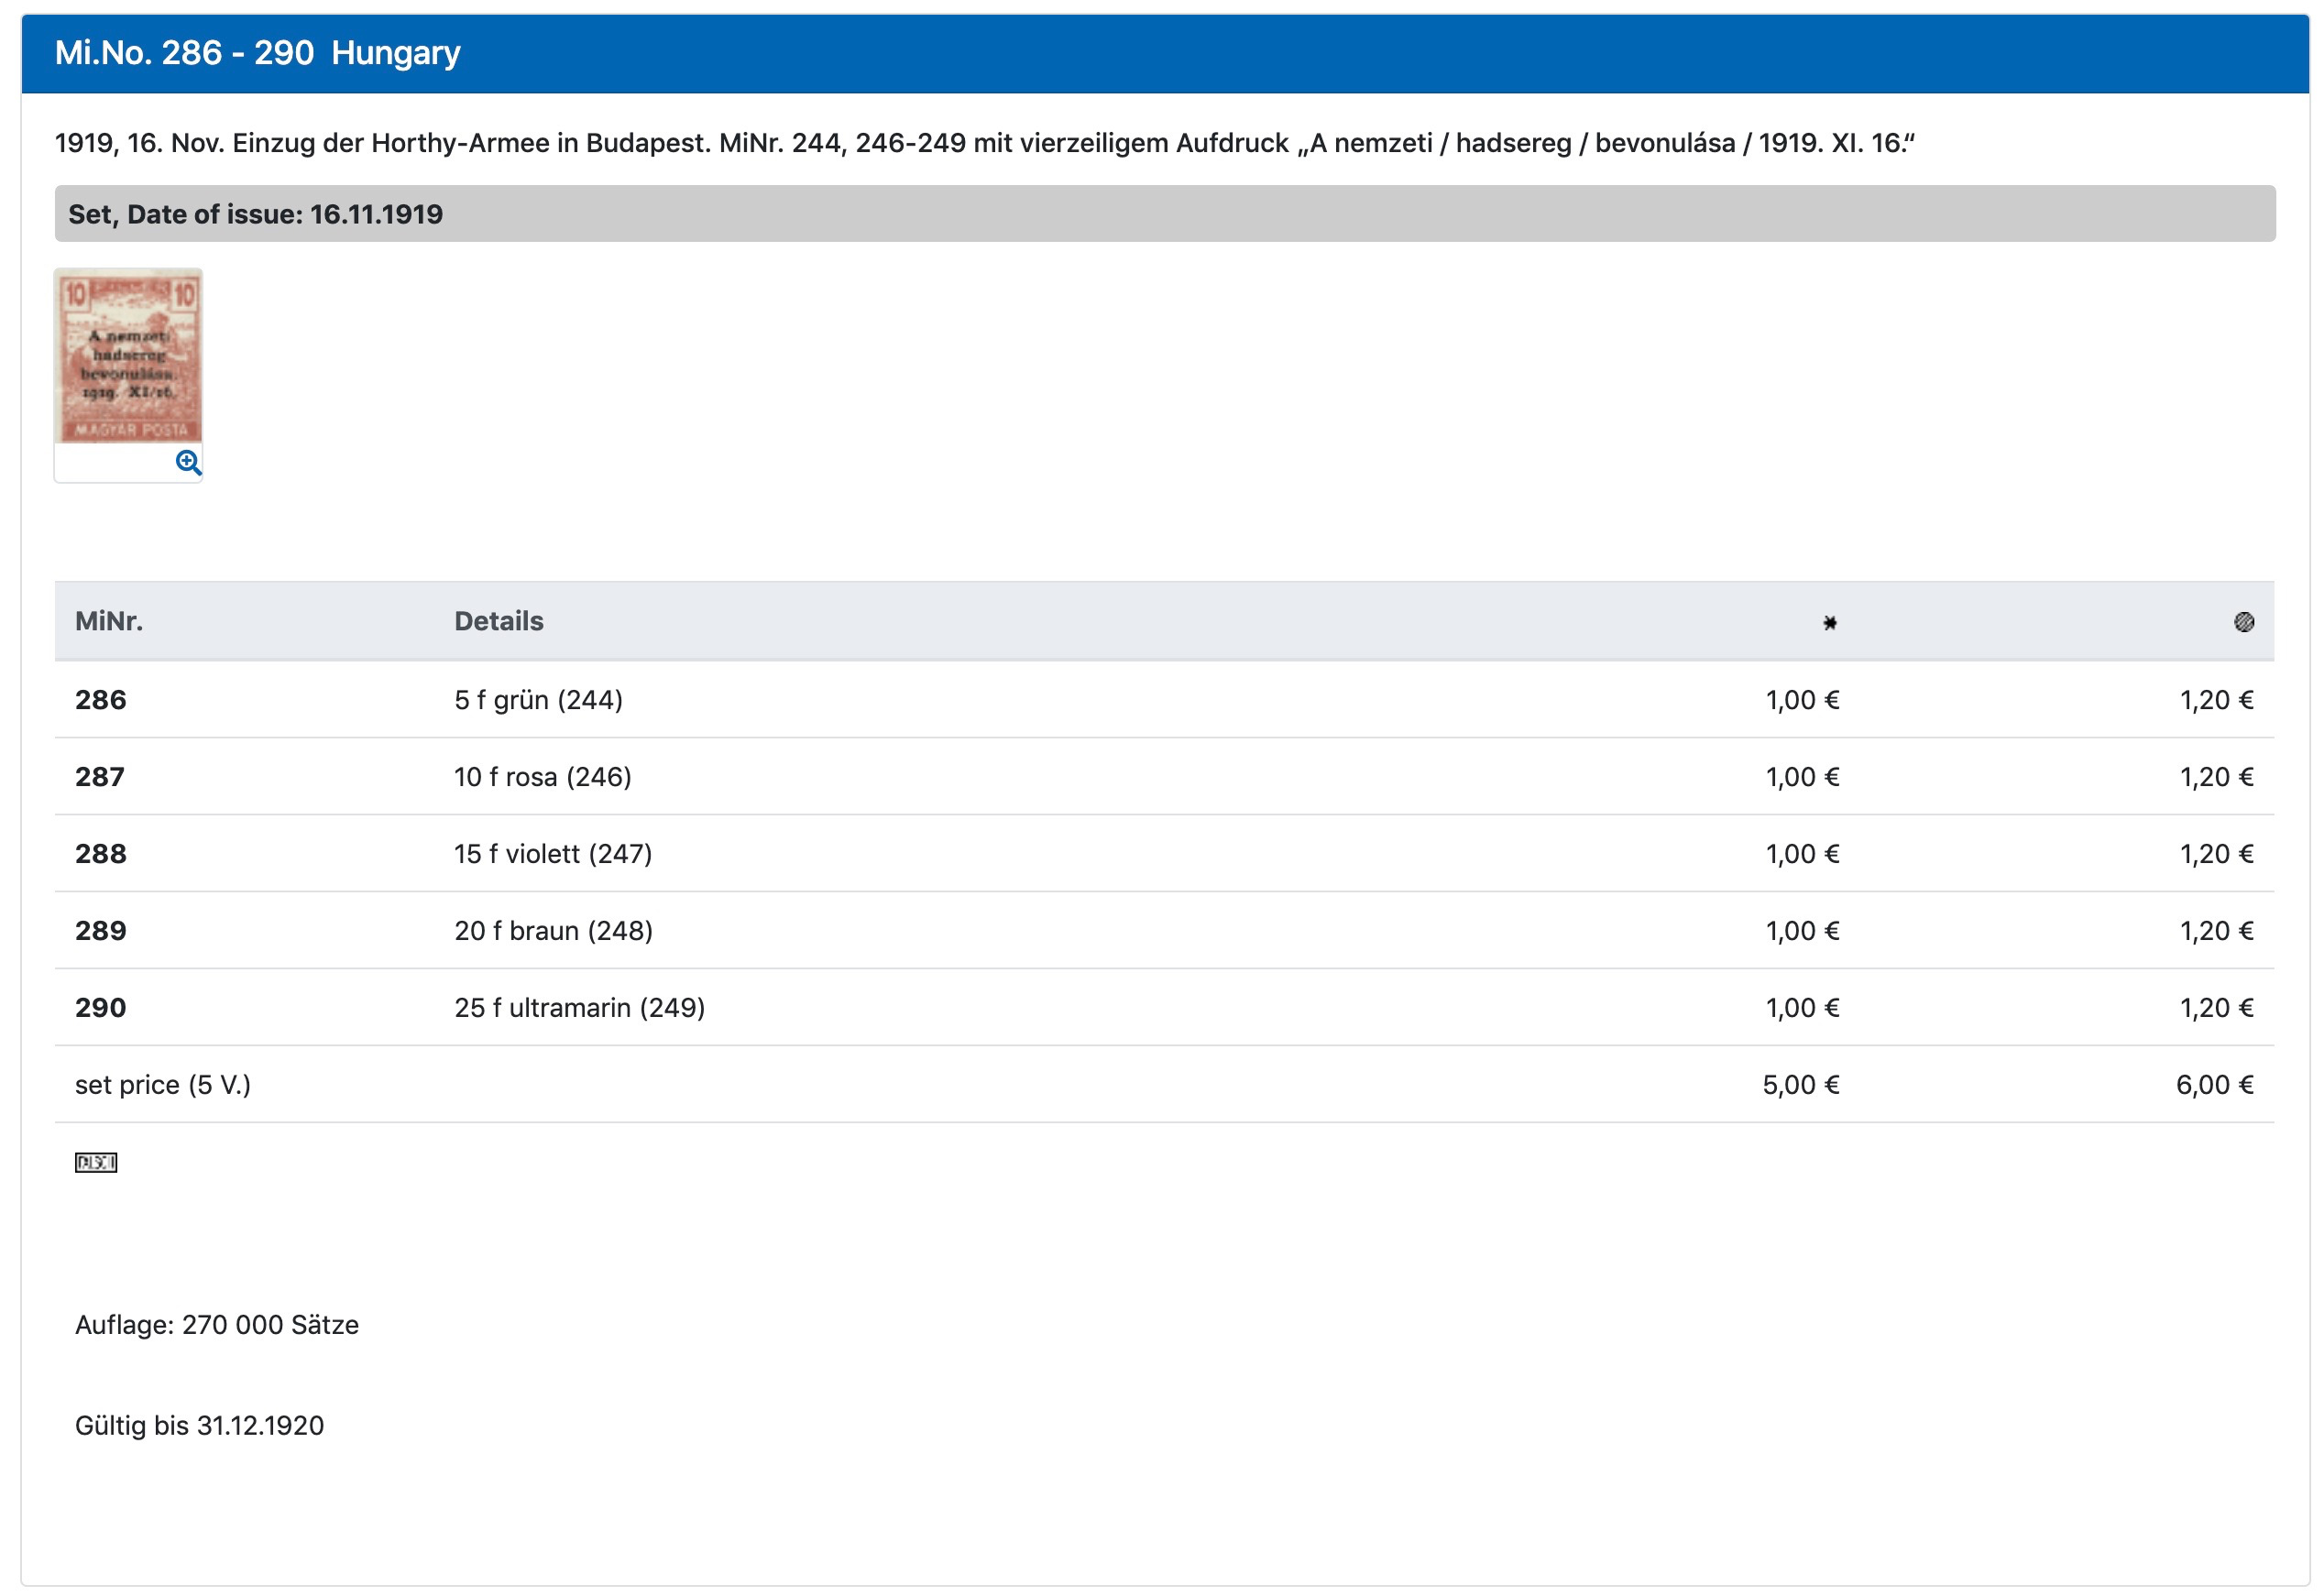Click catalog number 287

[x=100, y=776]
